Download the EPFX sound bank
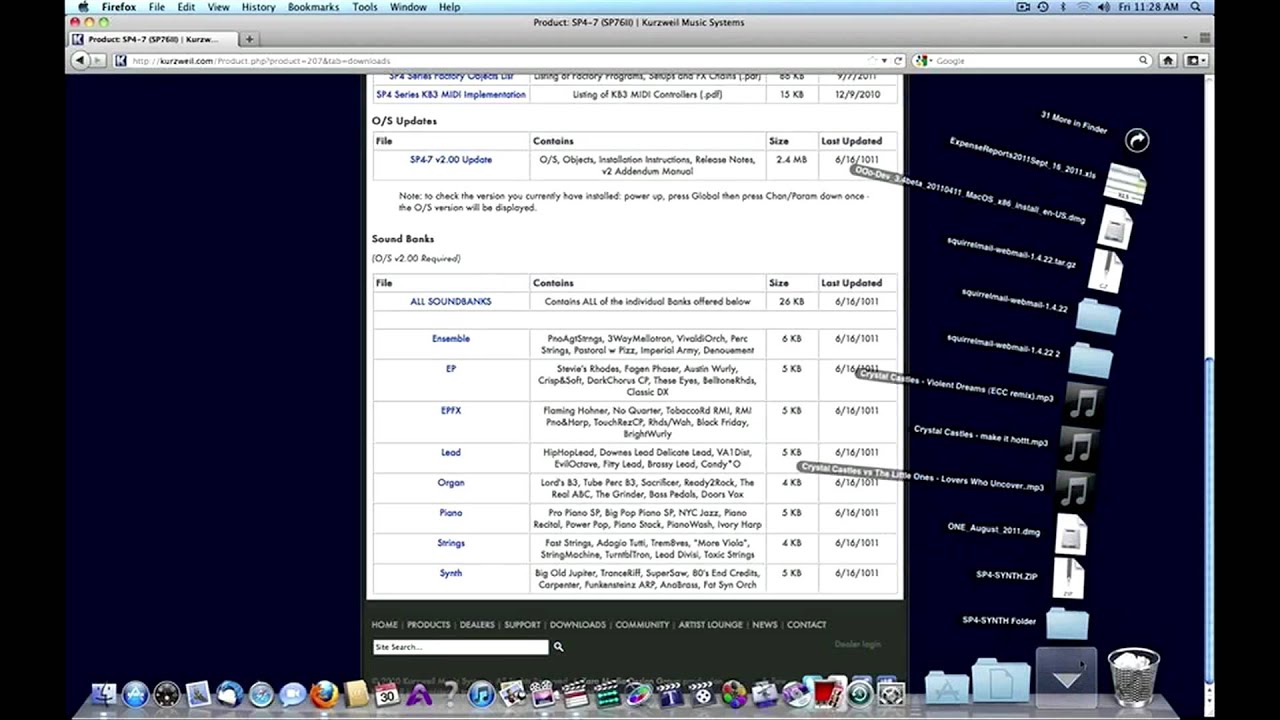The height and width of the screenshot is (720, 1280). [451, 410]
